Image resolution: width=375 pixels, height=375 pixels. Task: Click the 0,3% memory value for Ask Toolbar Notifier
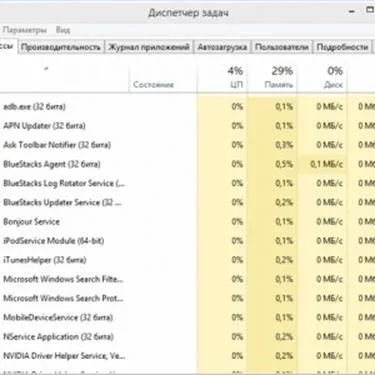click(x=284, y=145)
